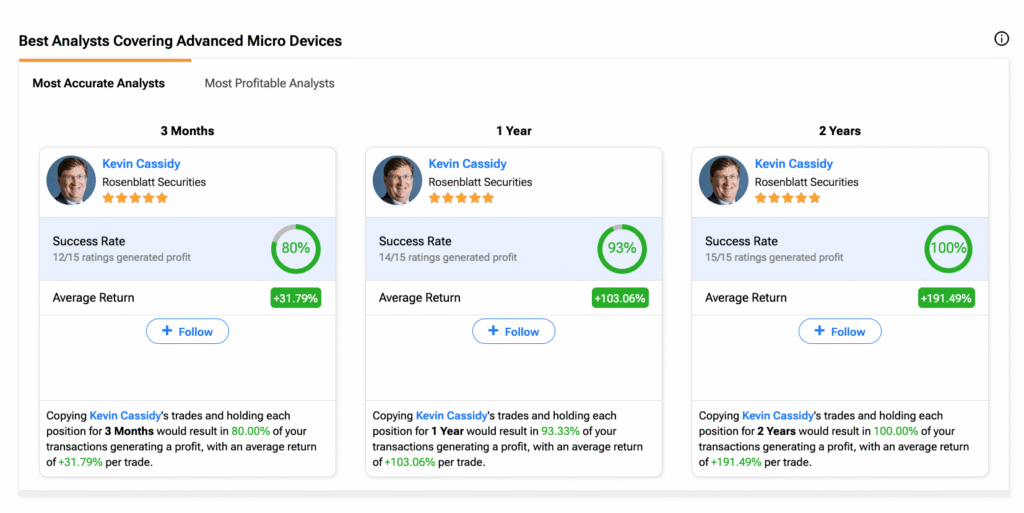The width and height of the screenshot is (1024, 513).
Task: Open Kevin Cassidy link in 2 Years description
Action: click(778, 416)
